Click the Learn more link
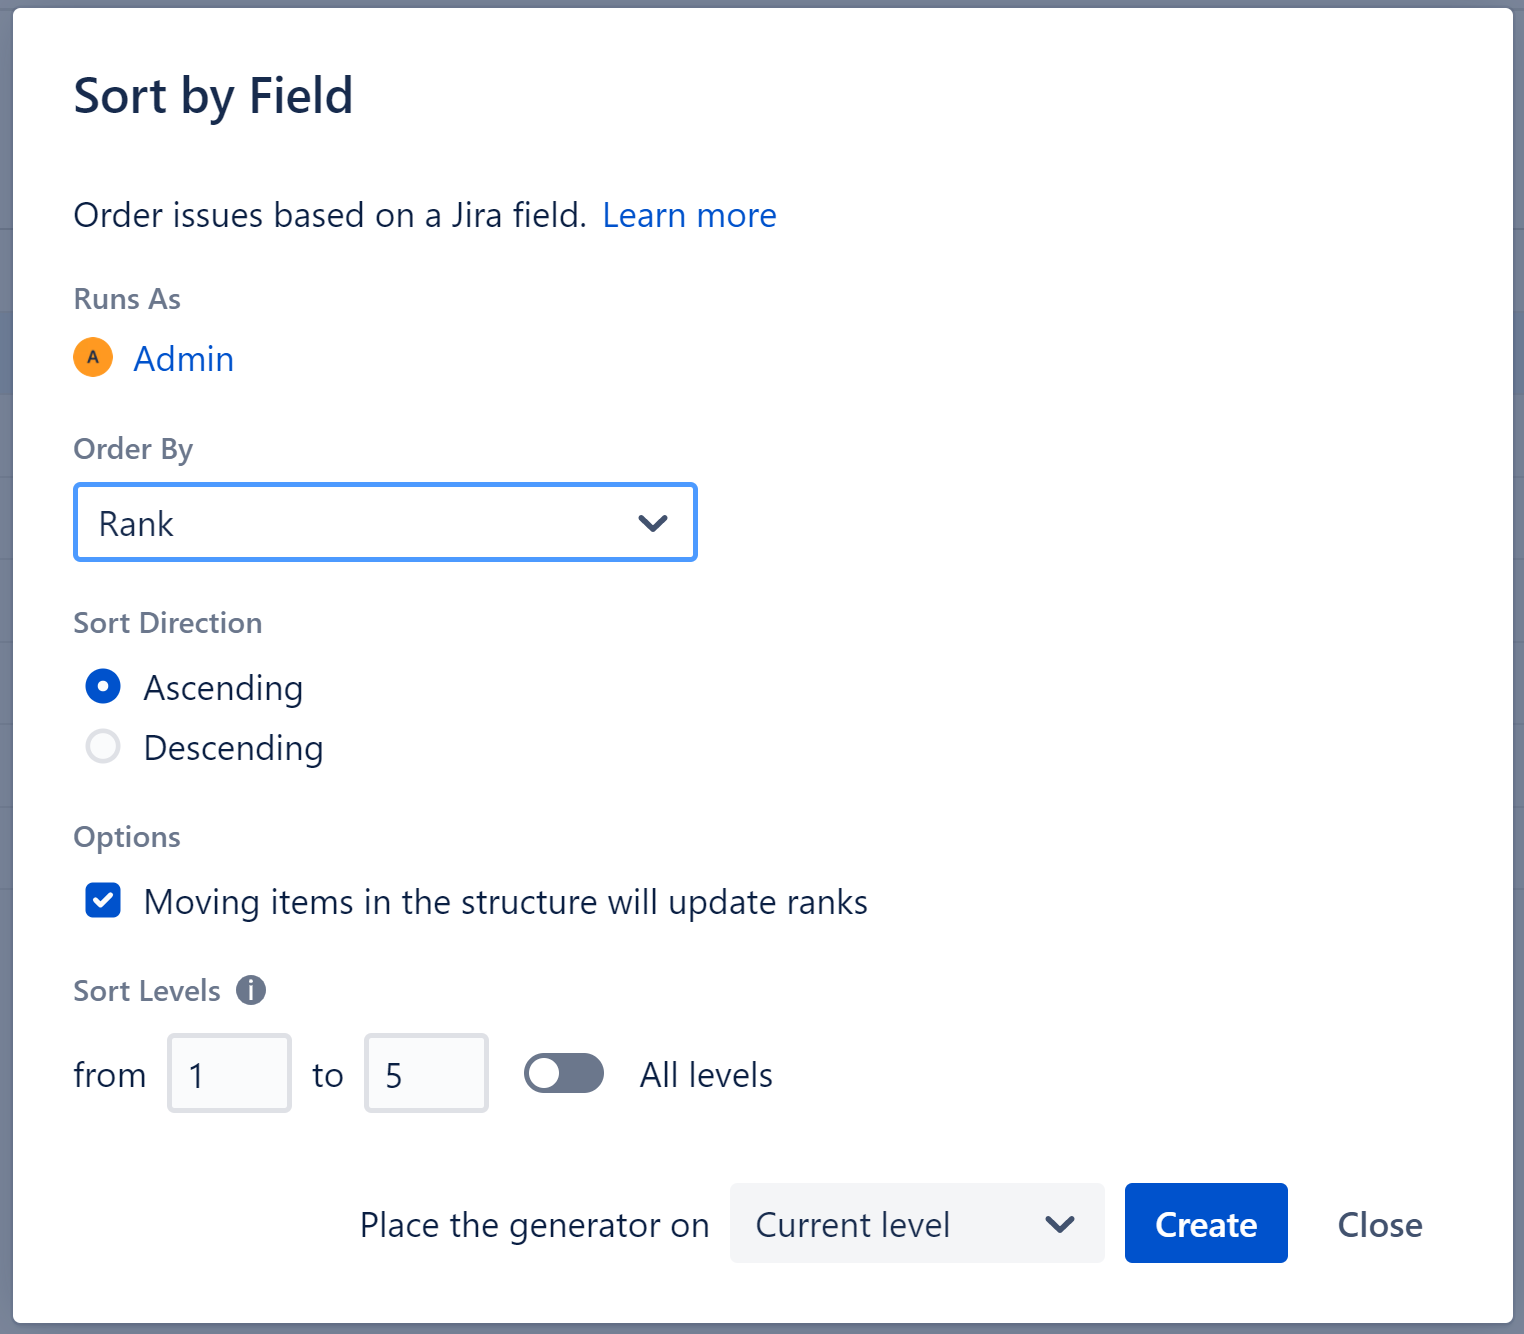 [689, 215]
